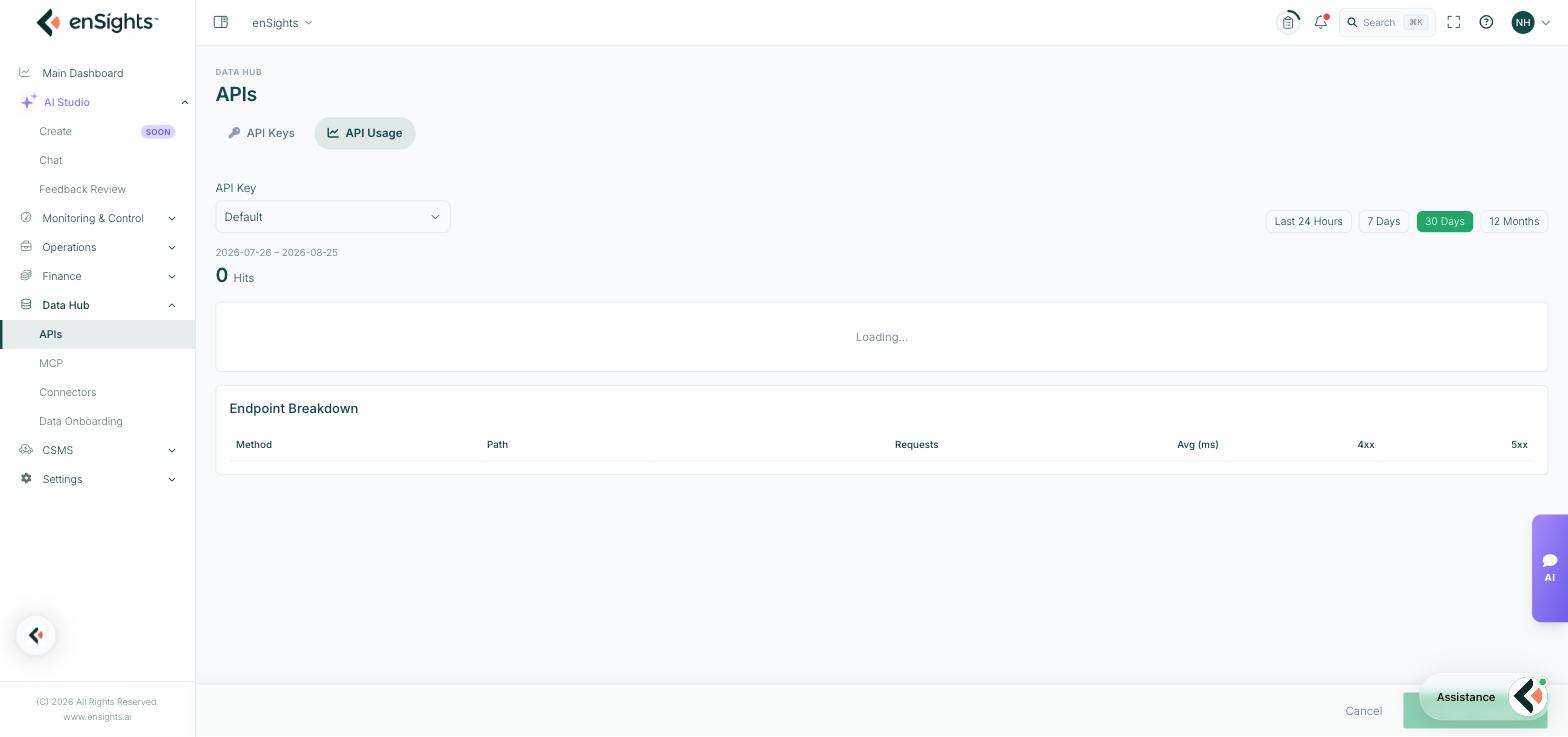Open the enSights workspace dropdown
This screenshot has height=737, width=1568.
click(x=282, y=22)
